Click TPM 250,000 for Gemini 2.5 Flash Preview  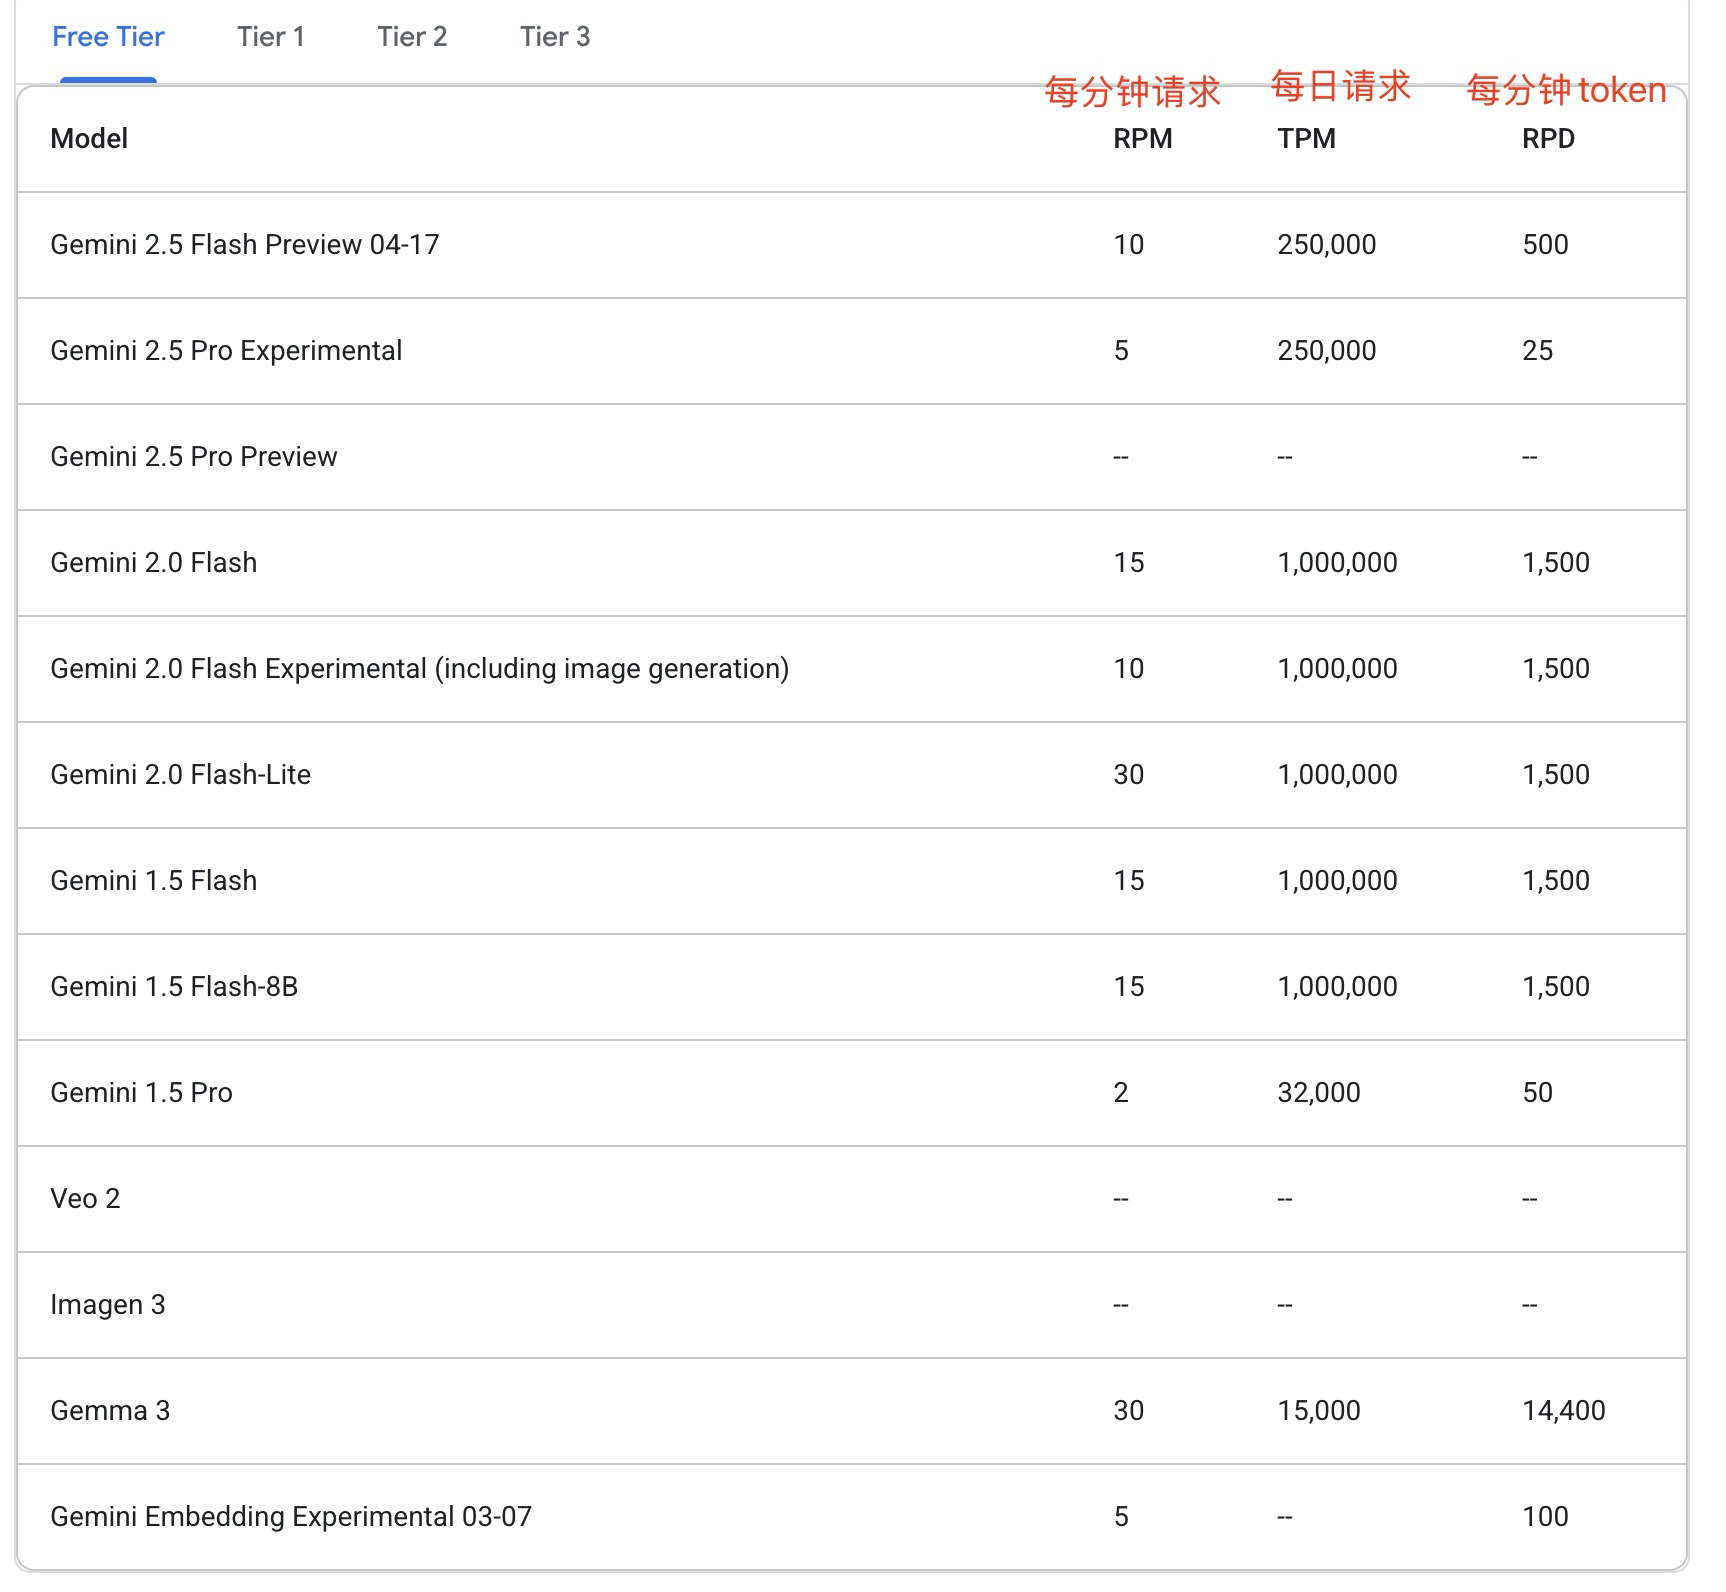click(x=1327, y=244)
